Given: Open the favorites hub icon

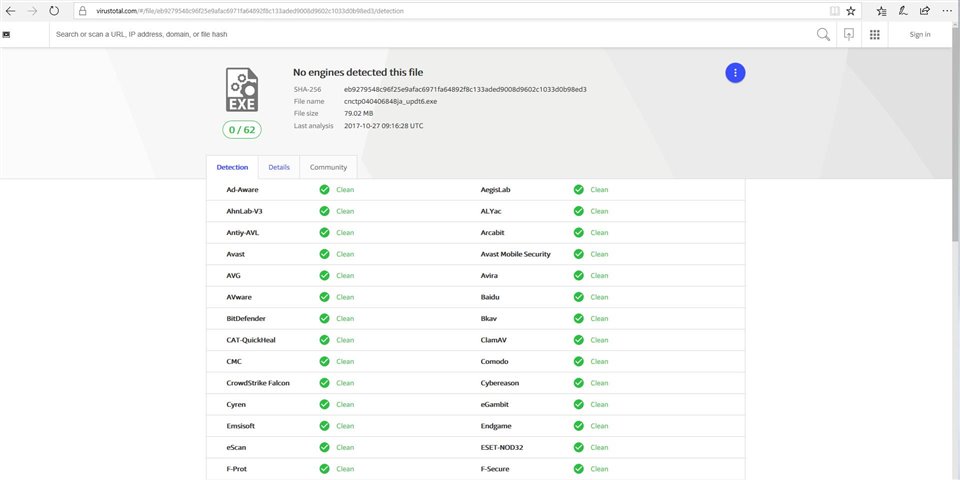Looking at the screenshot, I should coord(881,11).
